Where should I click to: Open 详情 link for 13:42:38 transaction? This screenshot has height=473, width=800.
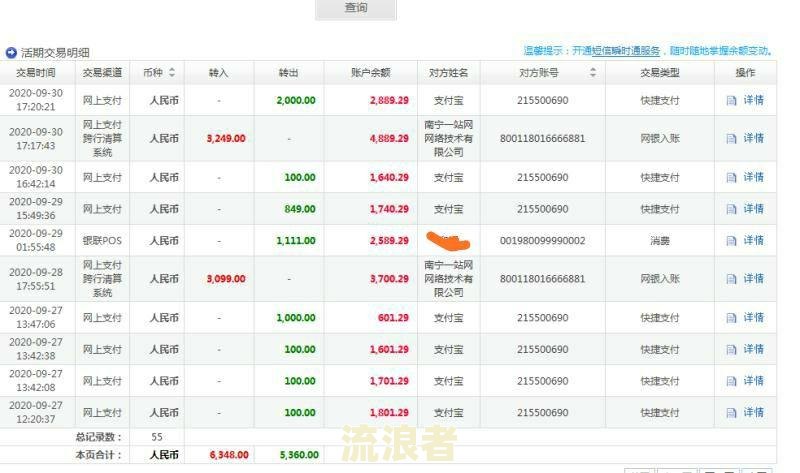pyautogui.click(x=754, y=349)
